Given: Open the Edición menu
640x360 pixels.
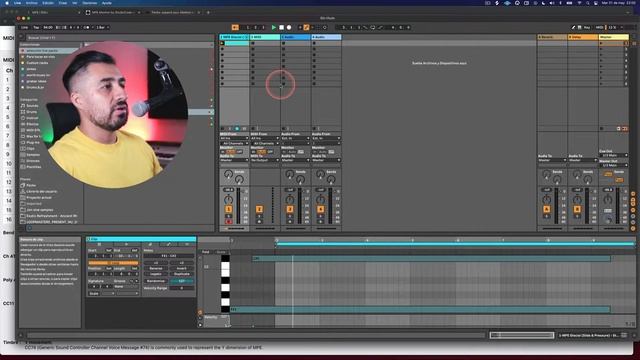Looking at the screenshot, I should [48, 3].
